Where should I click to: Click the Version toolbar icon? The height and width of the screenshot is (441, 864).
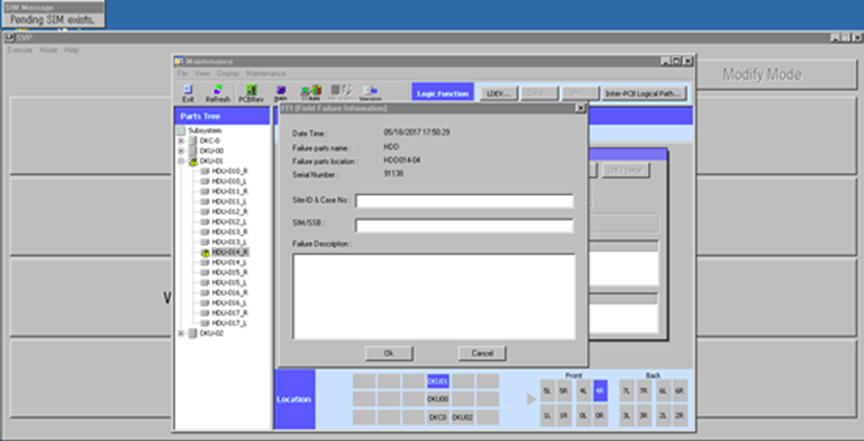[x=369, y=93]
